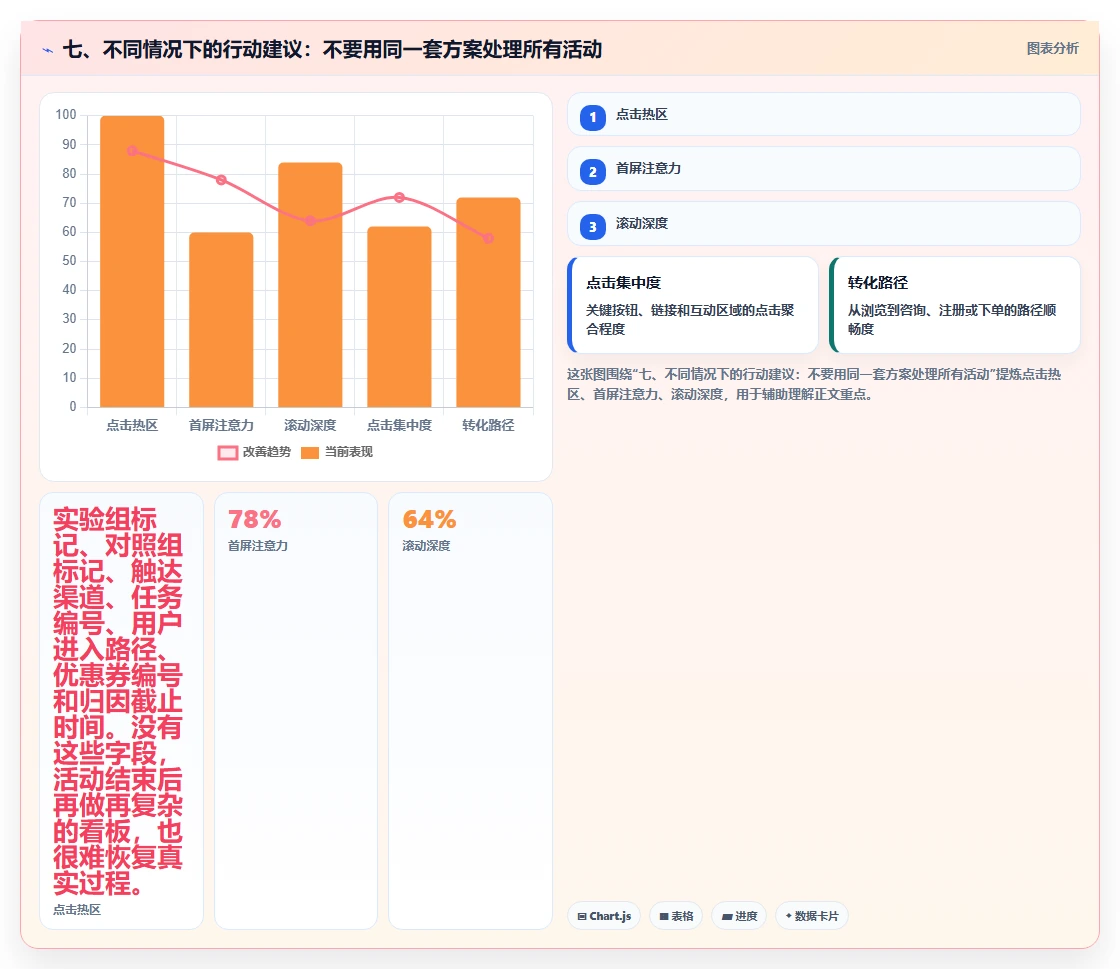Click the 进度 tag
The width and height of the screenshot is (1120, 969).
click(739, 916)
